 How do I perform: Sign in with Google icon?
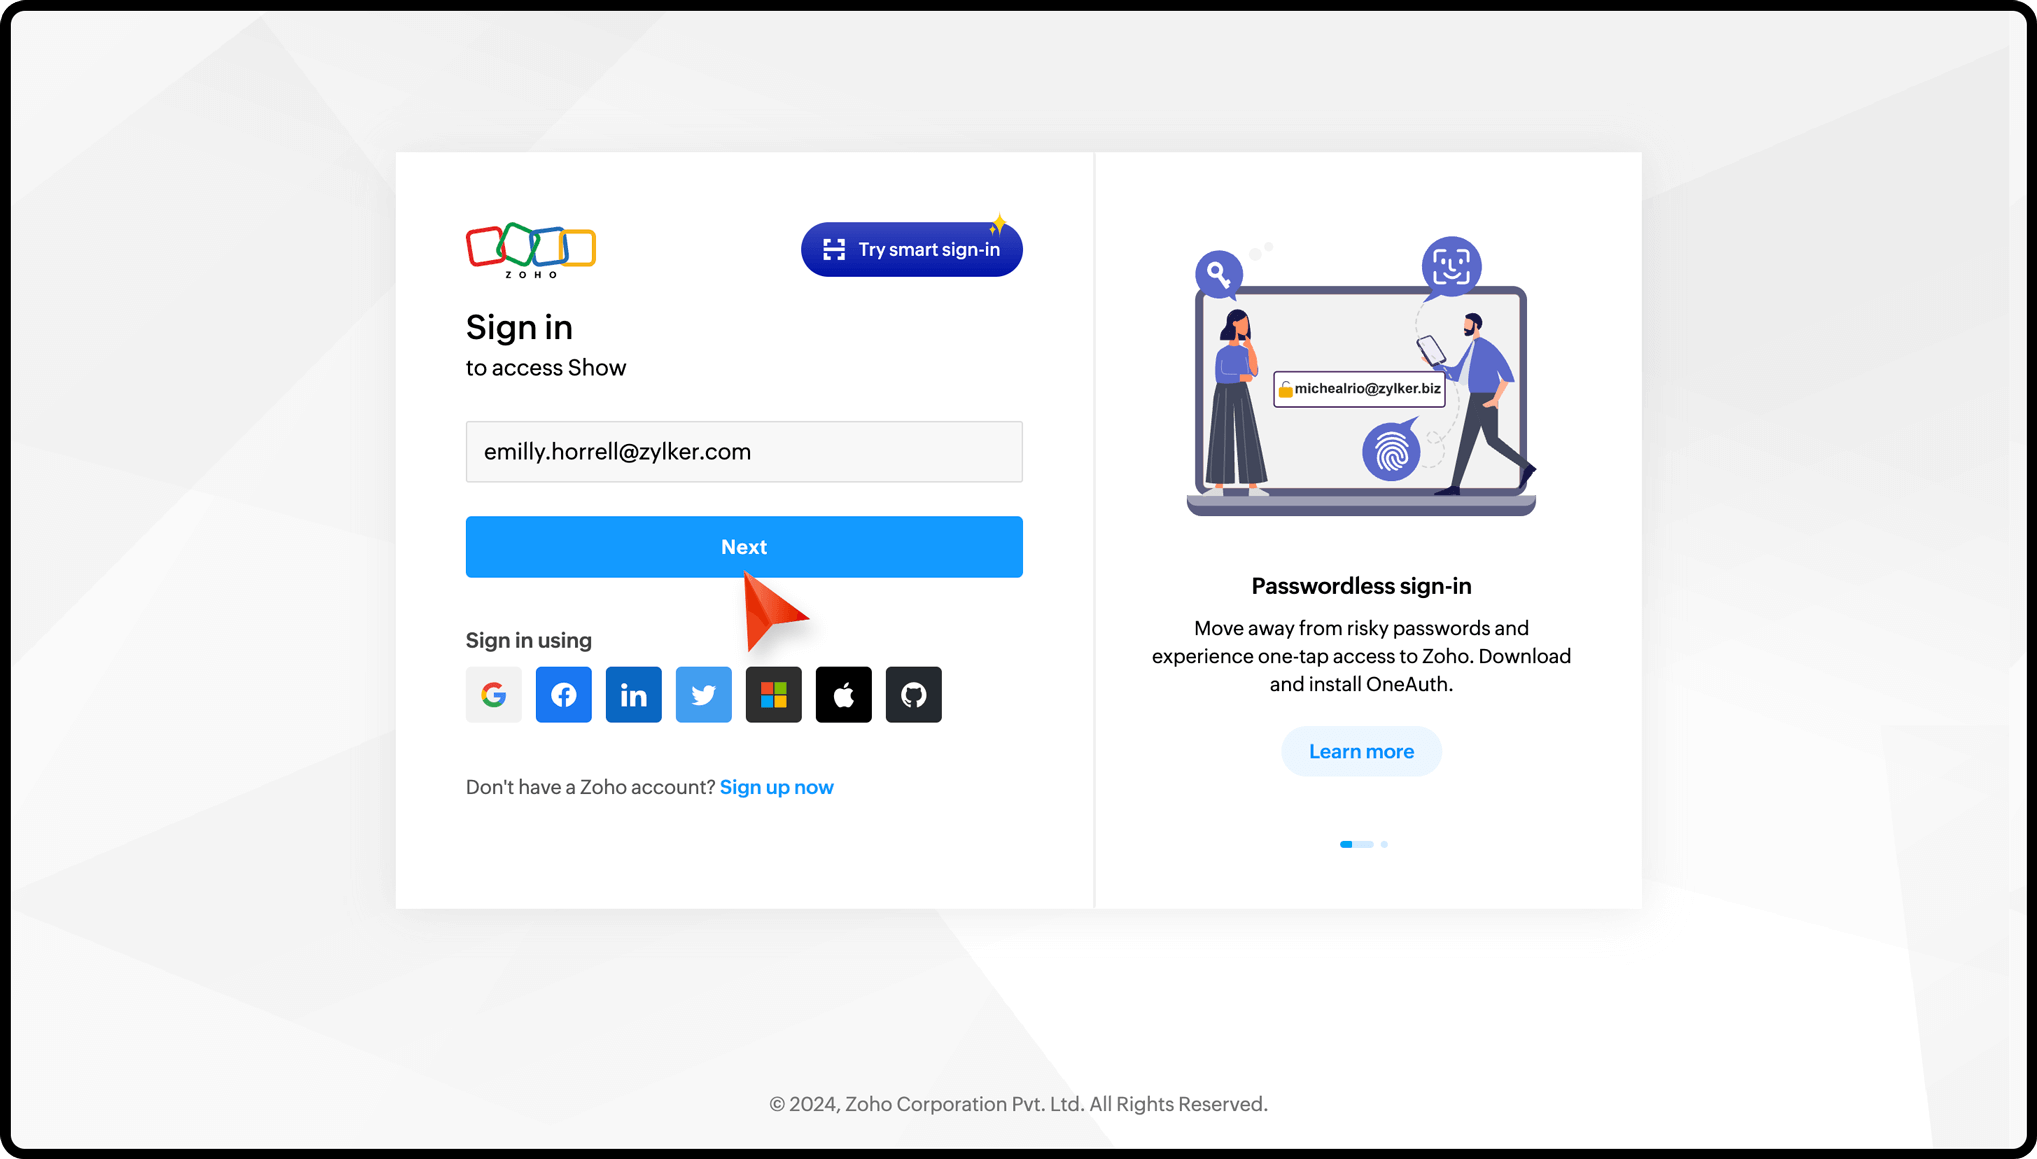point(493,694)
